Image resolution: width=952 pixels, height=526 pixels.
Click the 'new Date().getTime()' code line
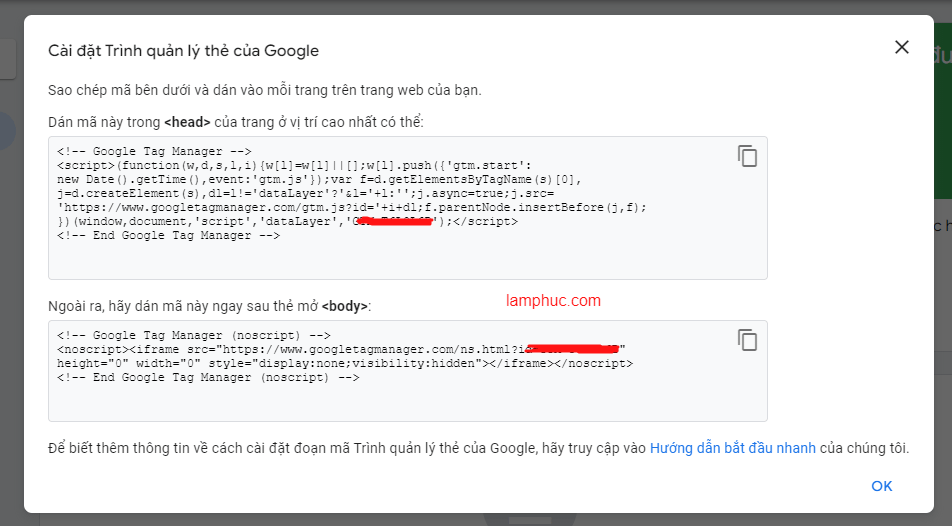tap(319, 179)
